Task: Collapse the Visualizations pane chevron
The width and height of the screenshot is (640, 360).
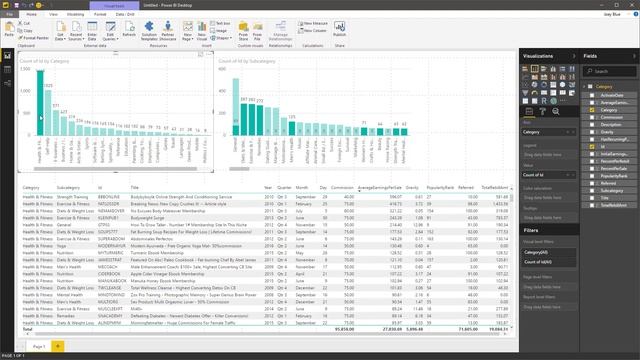Action: coord(573,56)
